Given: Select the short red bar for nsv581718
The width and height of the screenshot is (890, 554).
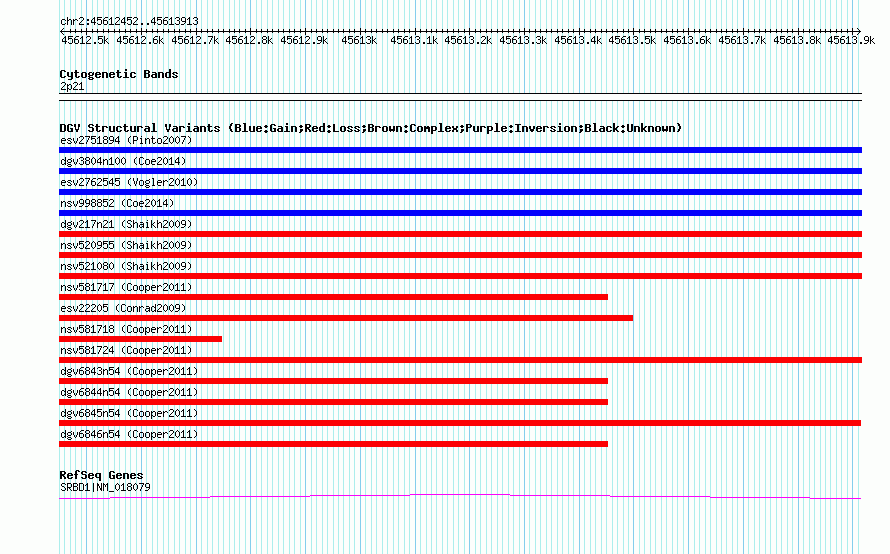Looking at the screenshot, I should pos(141,339).
